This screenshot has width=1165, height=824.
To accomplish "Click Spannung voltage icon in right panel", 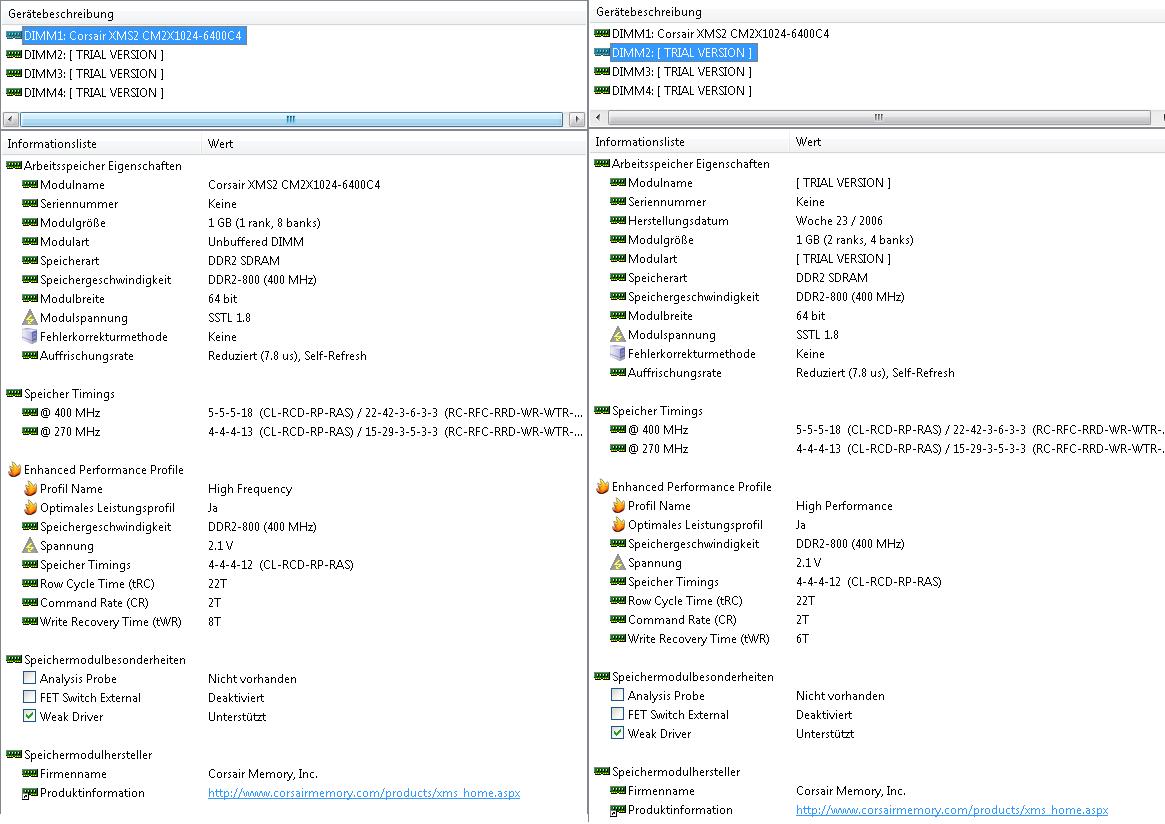I will click(x=617, y=563).
